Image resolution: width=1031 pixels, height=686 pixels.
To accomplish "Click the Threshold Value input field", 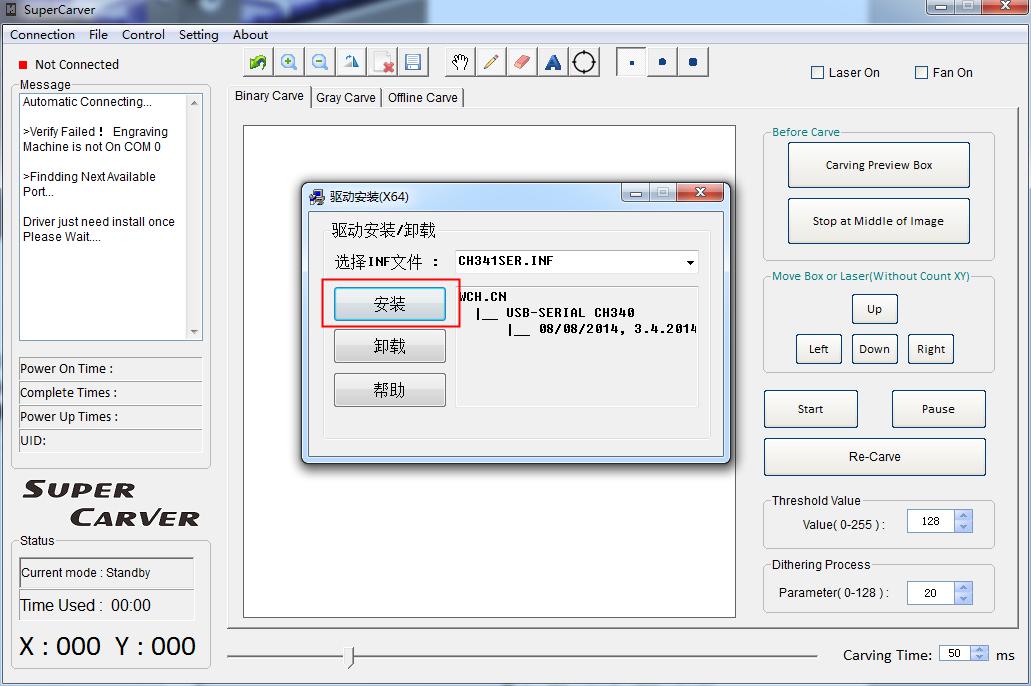I will 931,521.
